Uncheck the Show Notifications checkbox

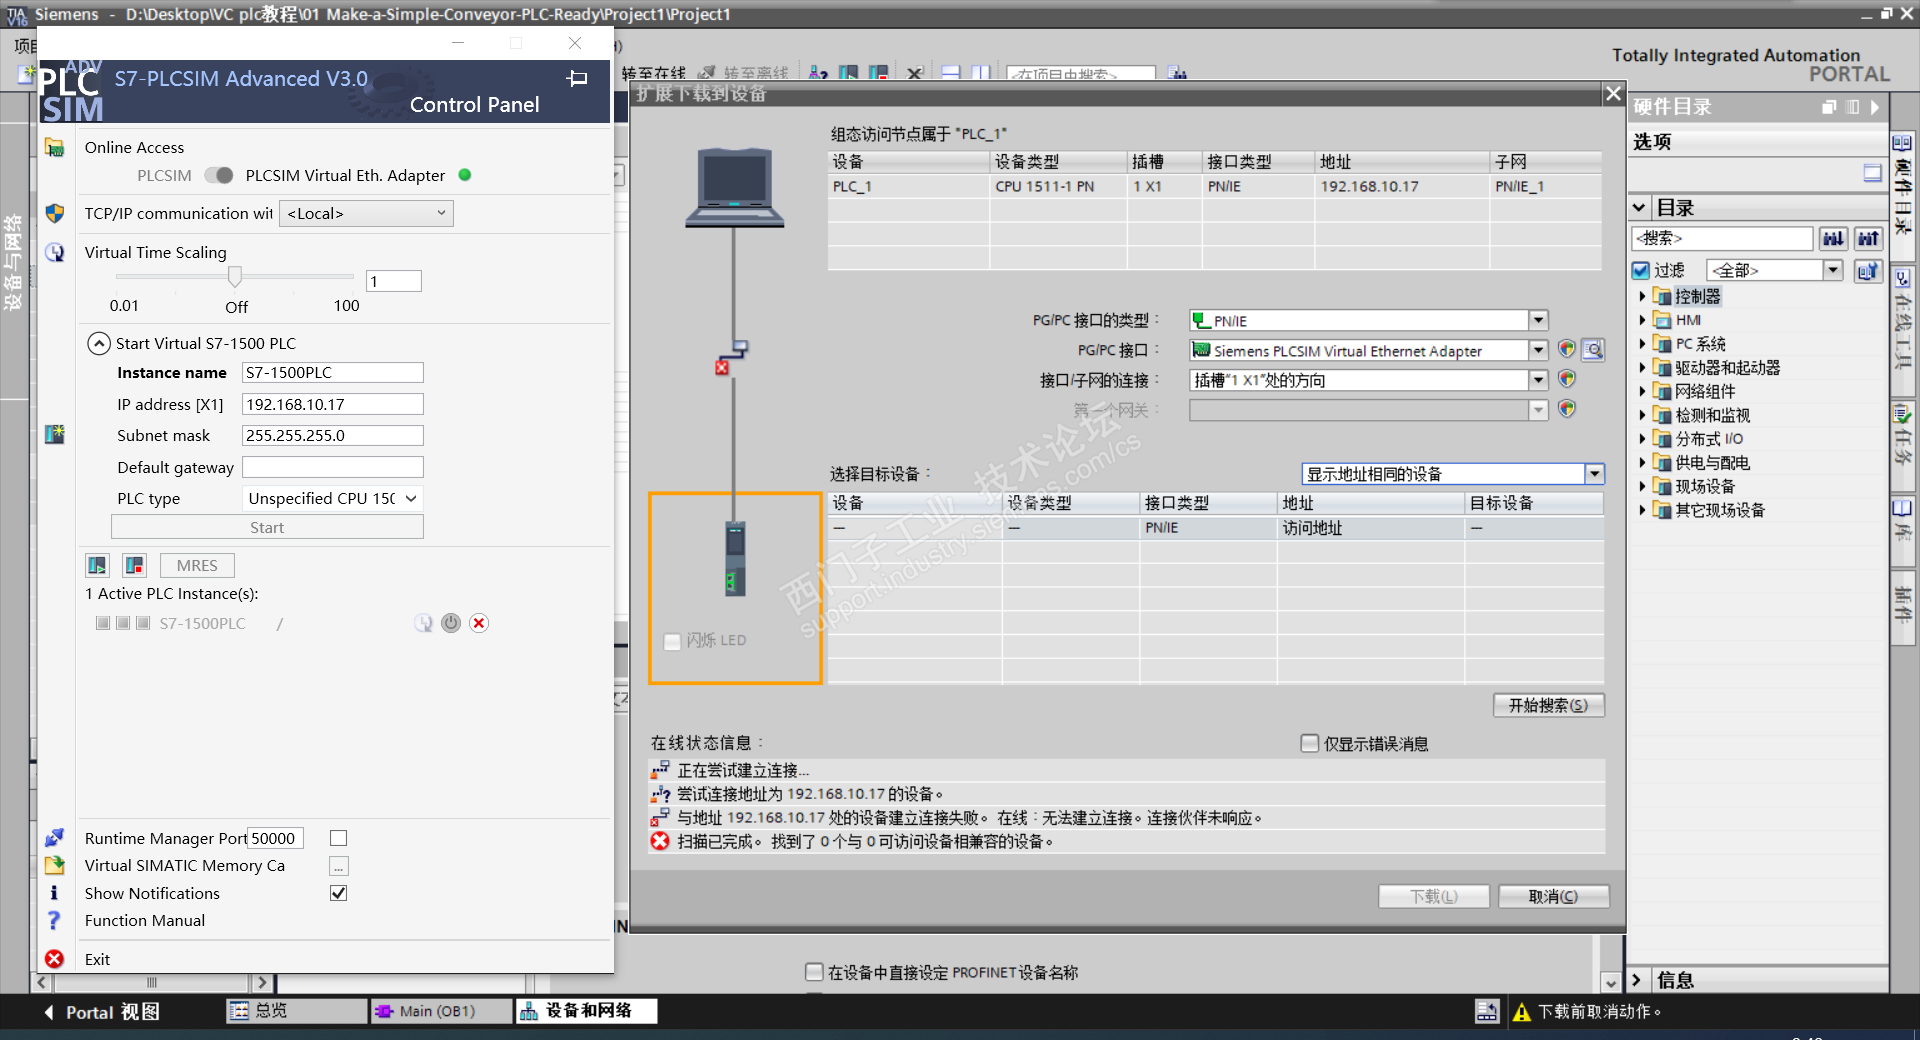338,893
